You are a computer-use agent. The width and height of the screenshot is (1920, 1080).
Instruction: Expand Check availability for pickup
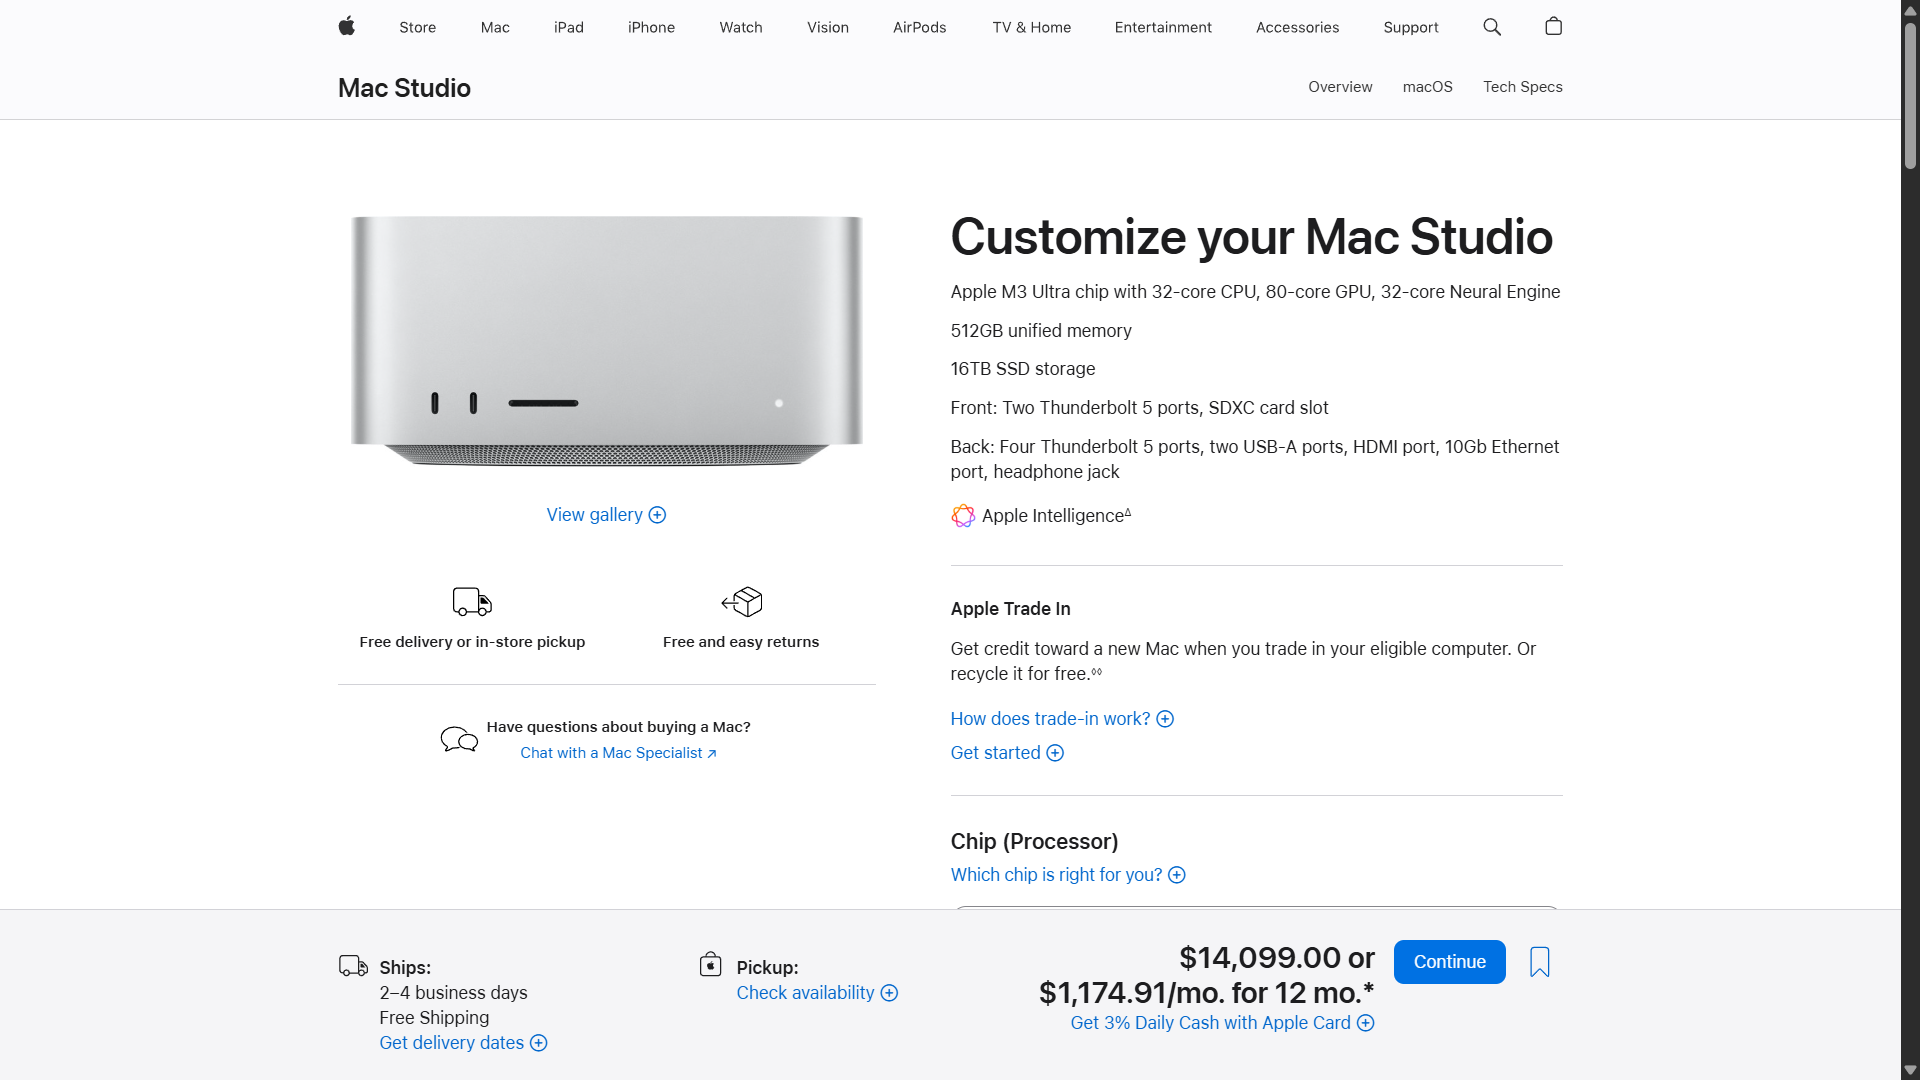pyautogui.click(x=816, y=993)
